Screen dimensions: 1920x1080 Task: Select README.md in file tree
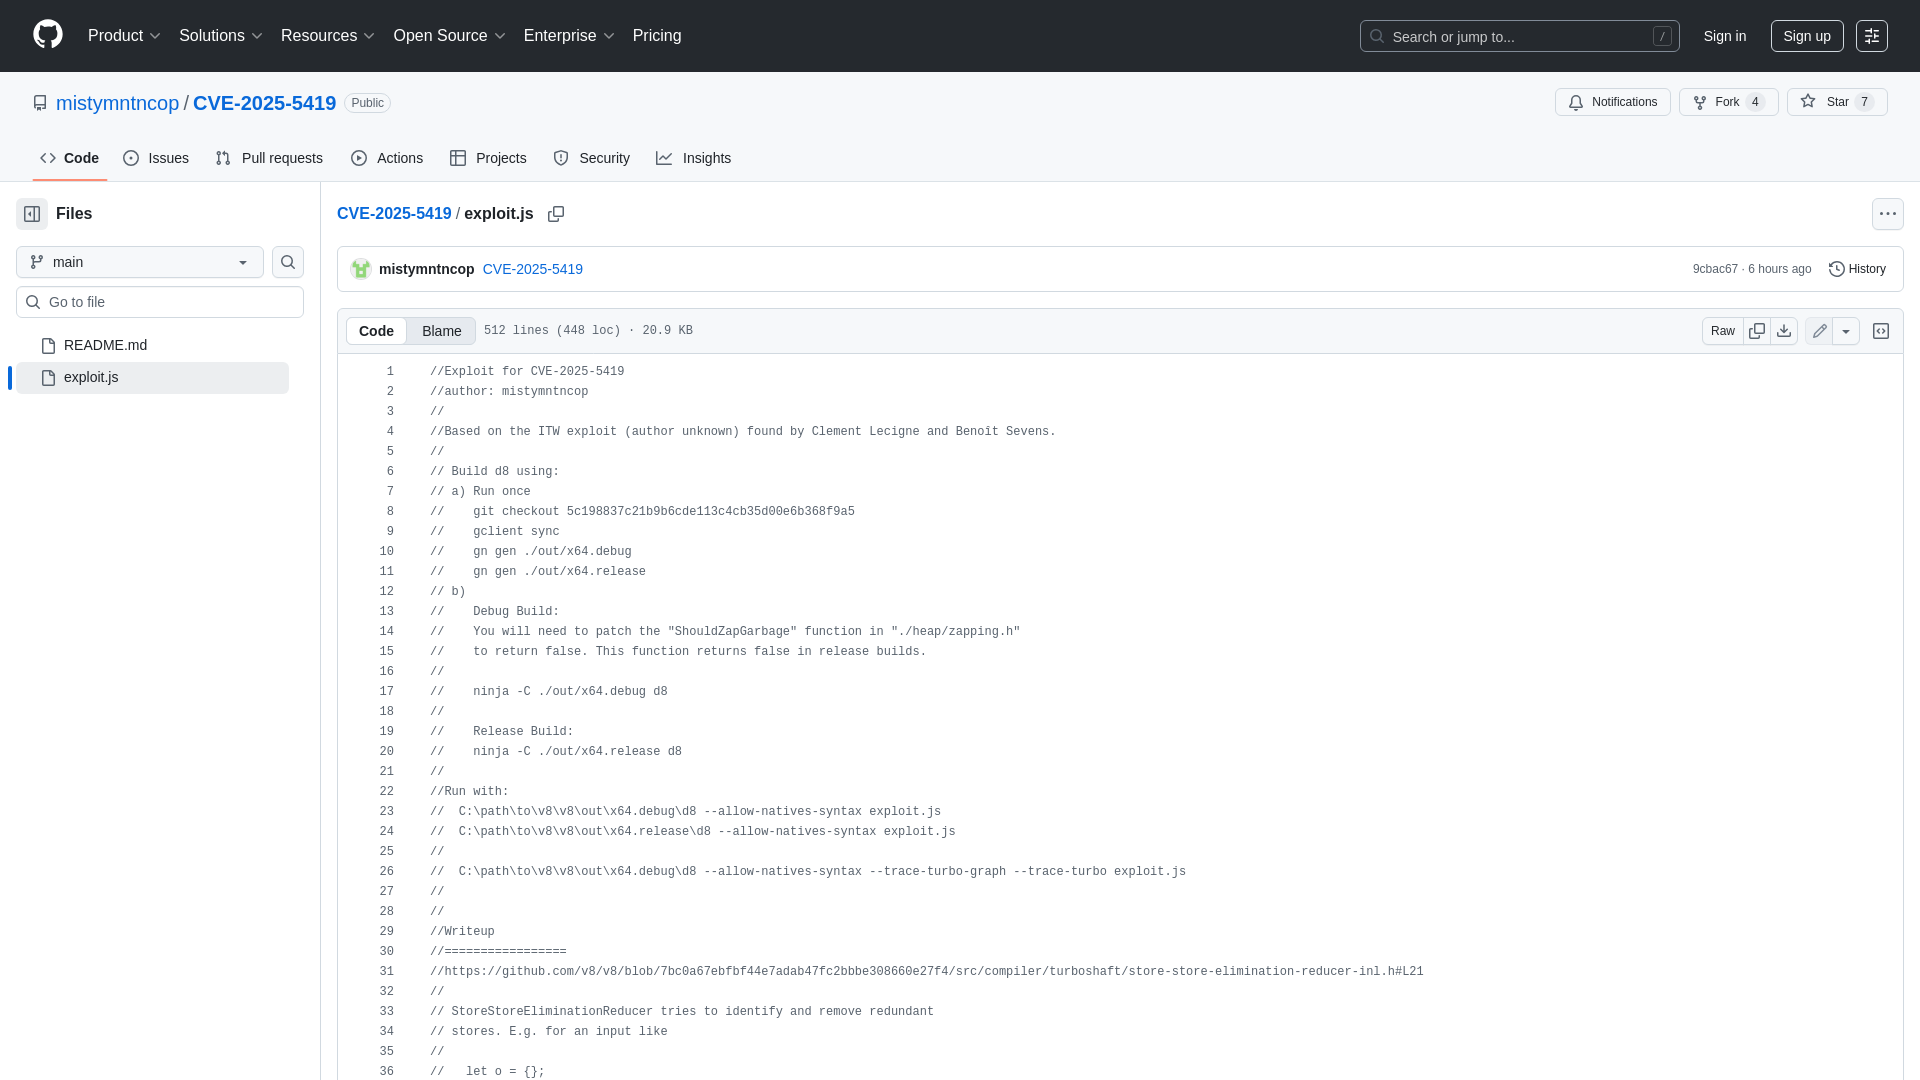[152, 345]
